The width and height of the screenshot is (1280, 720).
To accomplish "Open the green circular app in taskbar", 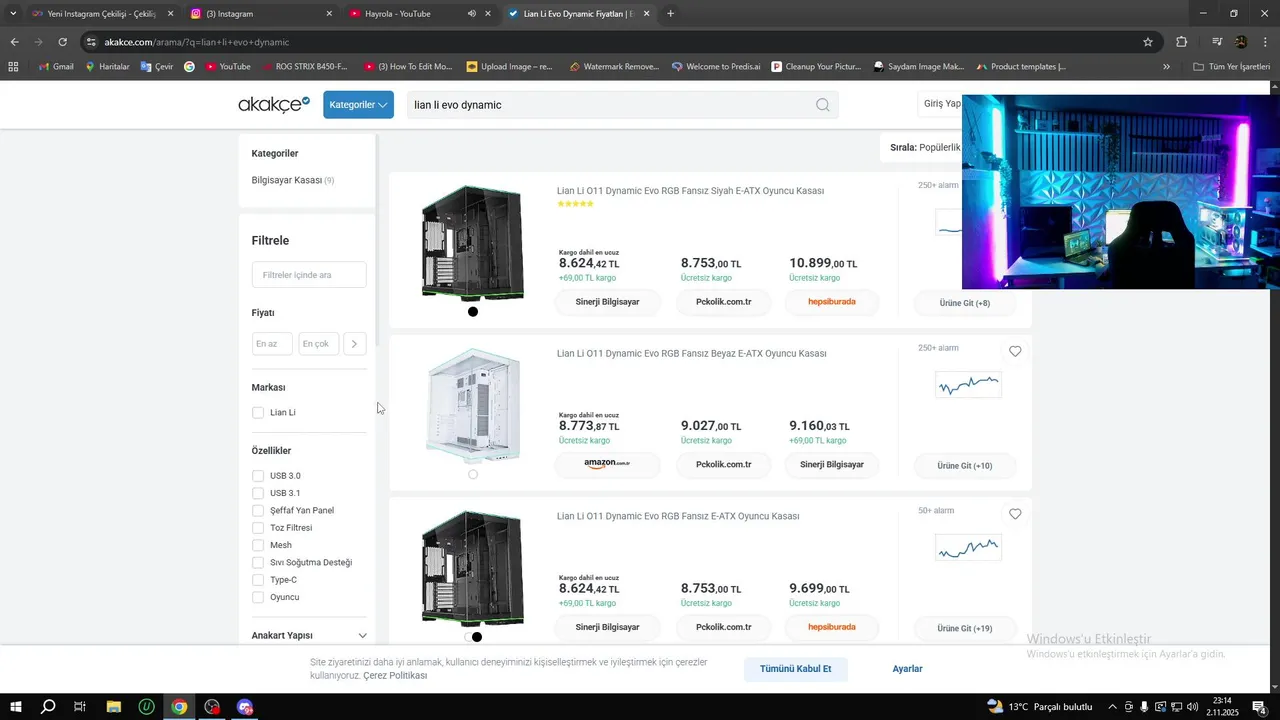I will click(146, 707).
